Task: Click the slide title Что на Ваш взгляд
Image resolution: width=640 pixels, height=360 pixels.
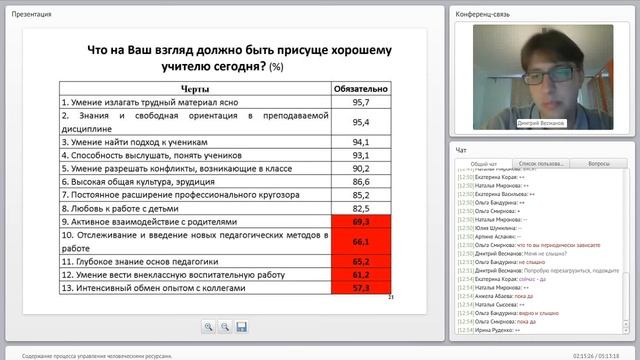Action: coord(239,58)
